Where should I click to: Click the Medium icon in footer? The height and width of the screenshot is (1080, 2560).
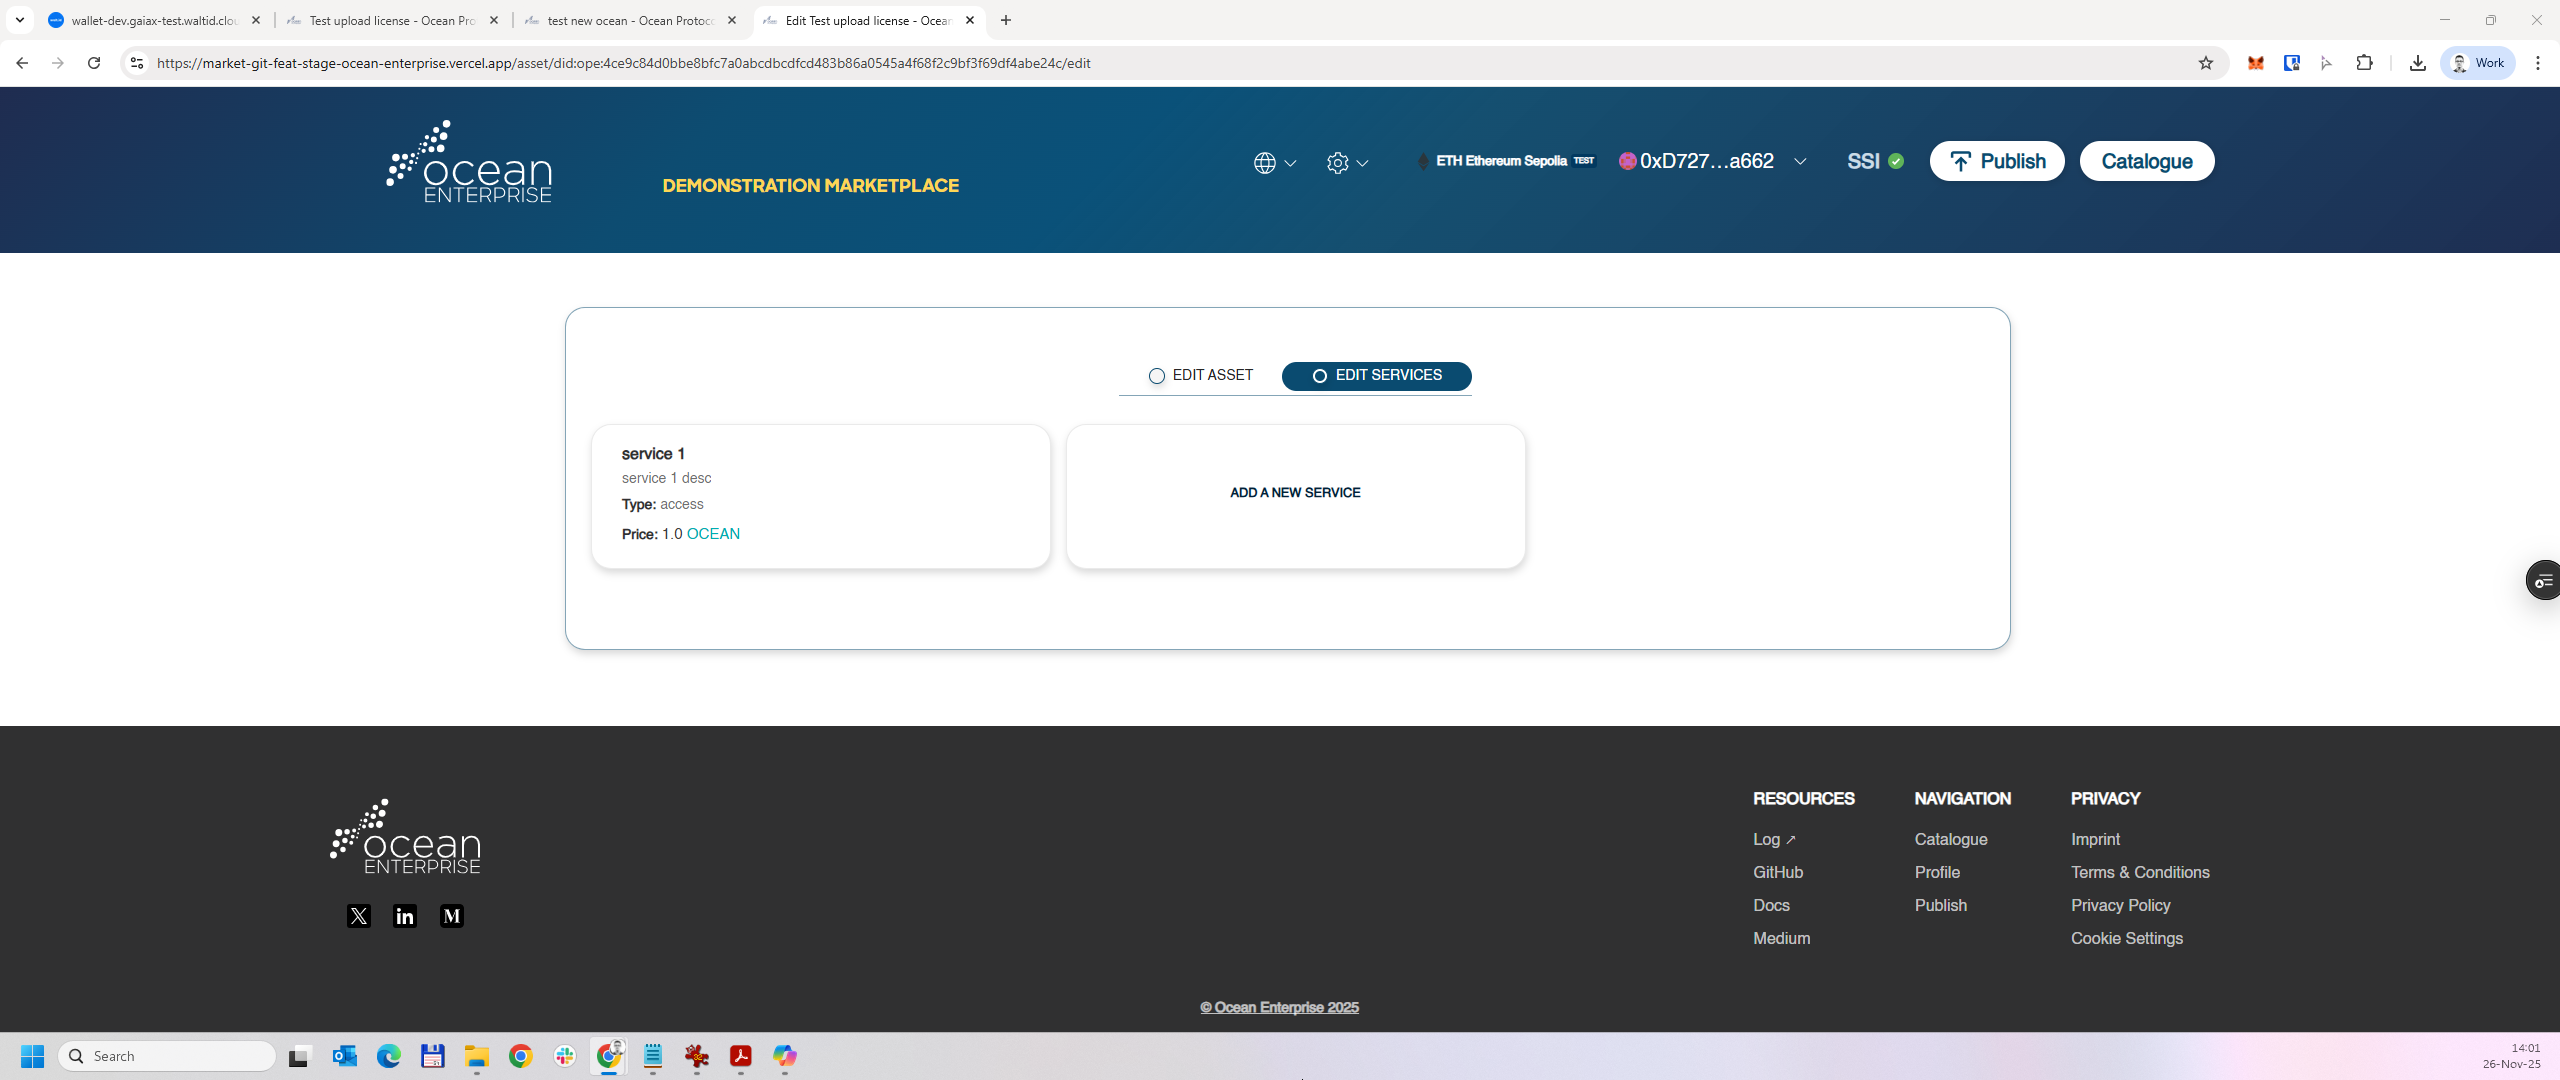click(452, 916)
